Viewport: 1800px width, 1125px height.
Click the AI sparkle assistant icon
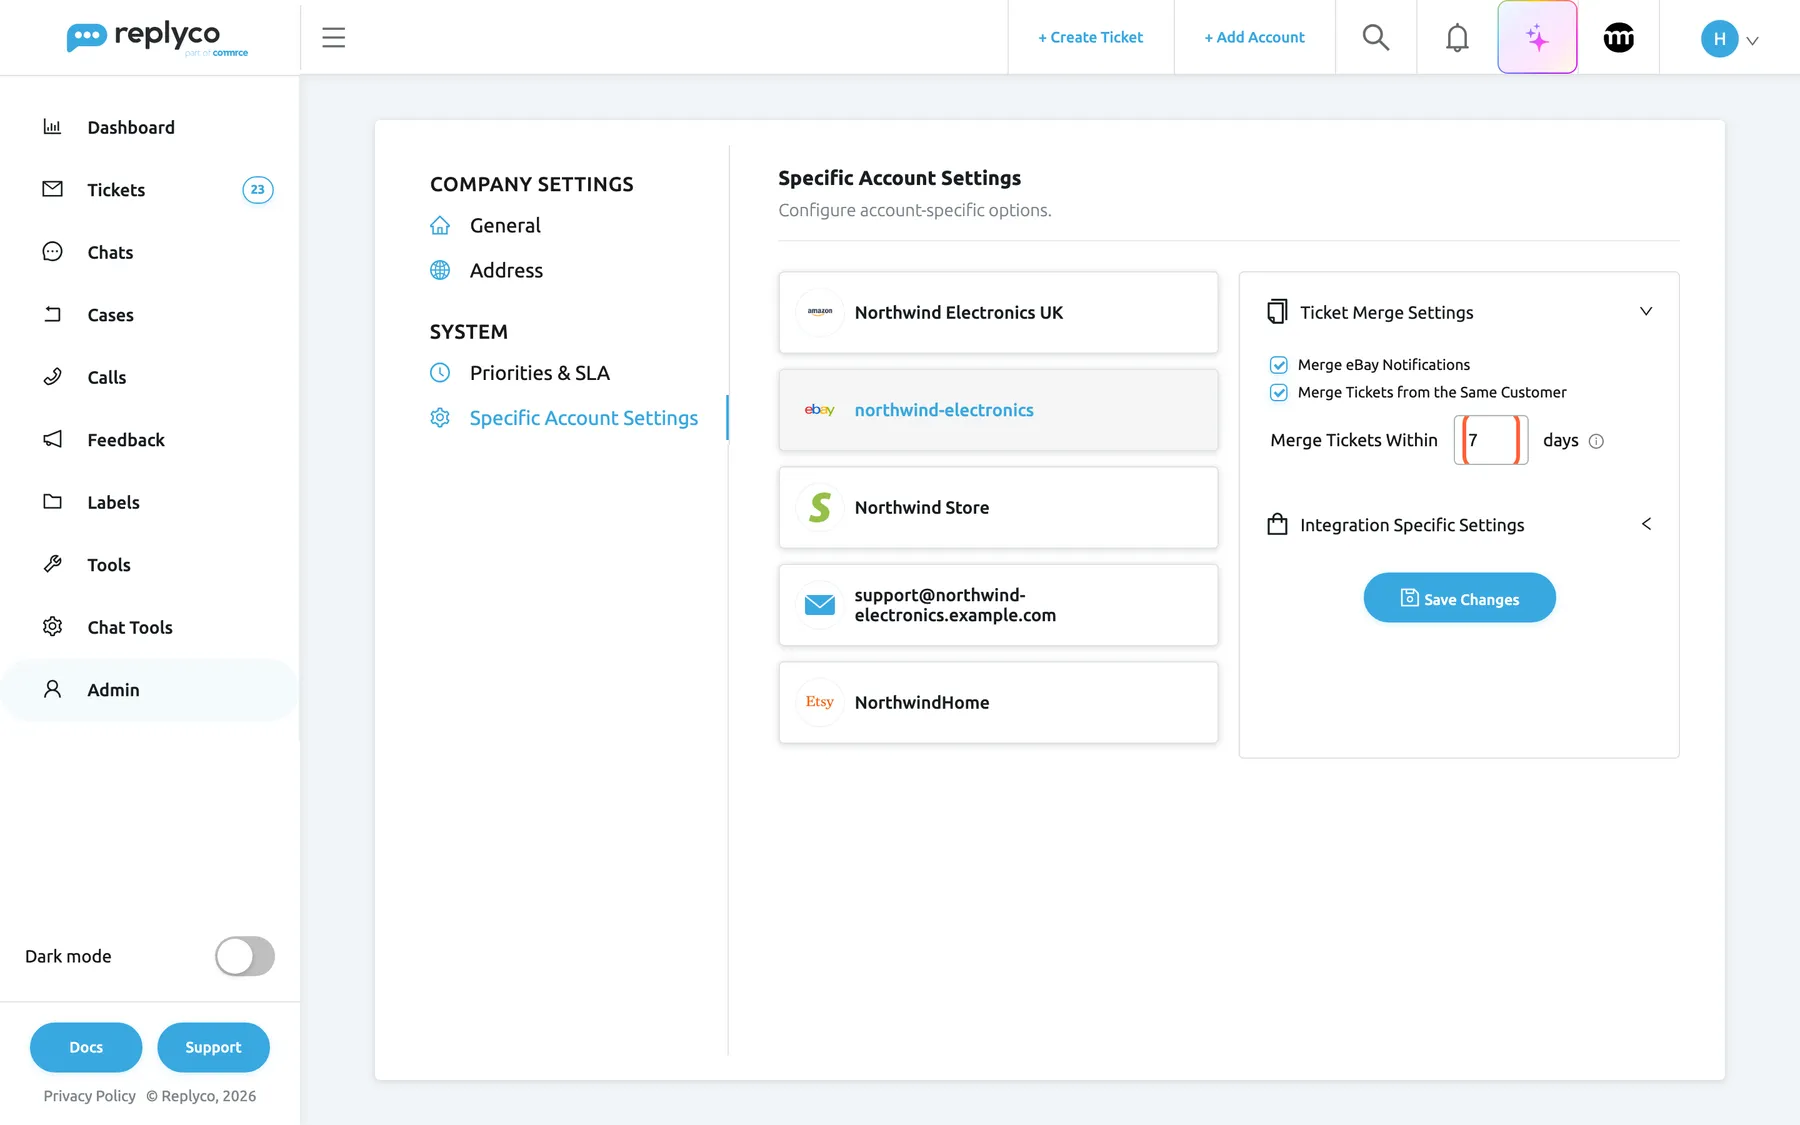pos(1537,37)
